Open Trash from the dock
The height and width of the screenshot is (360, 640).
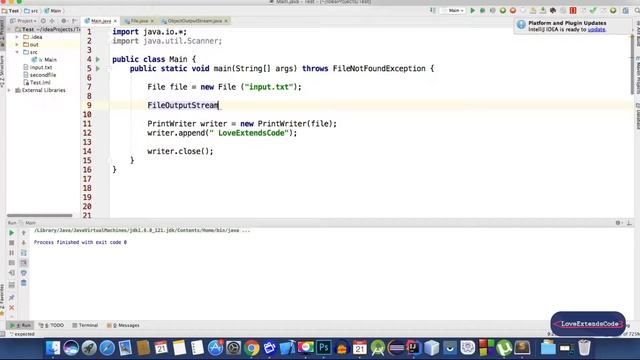584,348
